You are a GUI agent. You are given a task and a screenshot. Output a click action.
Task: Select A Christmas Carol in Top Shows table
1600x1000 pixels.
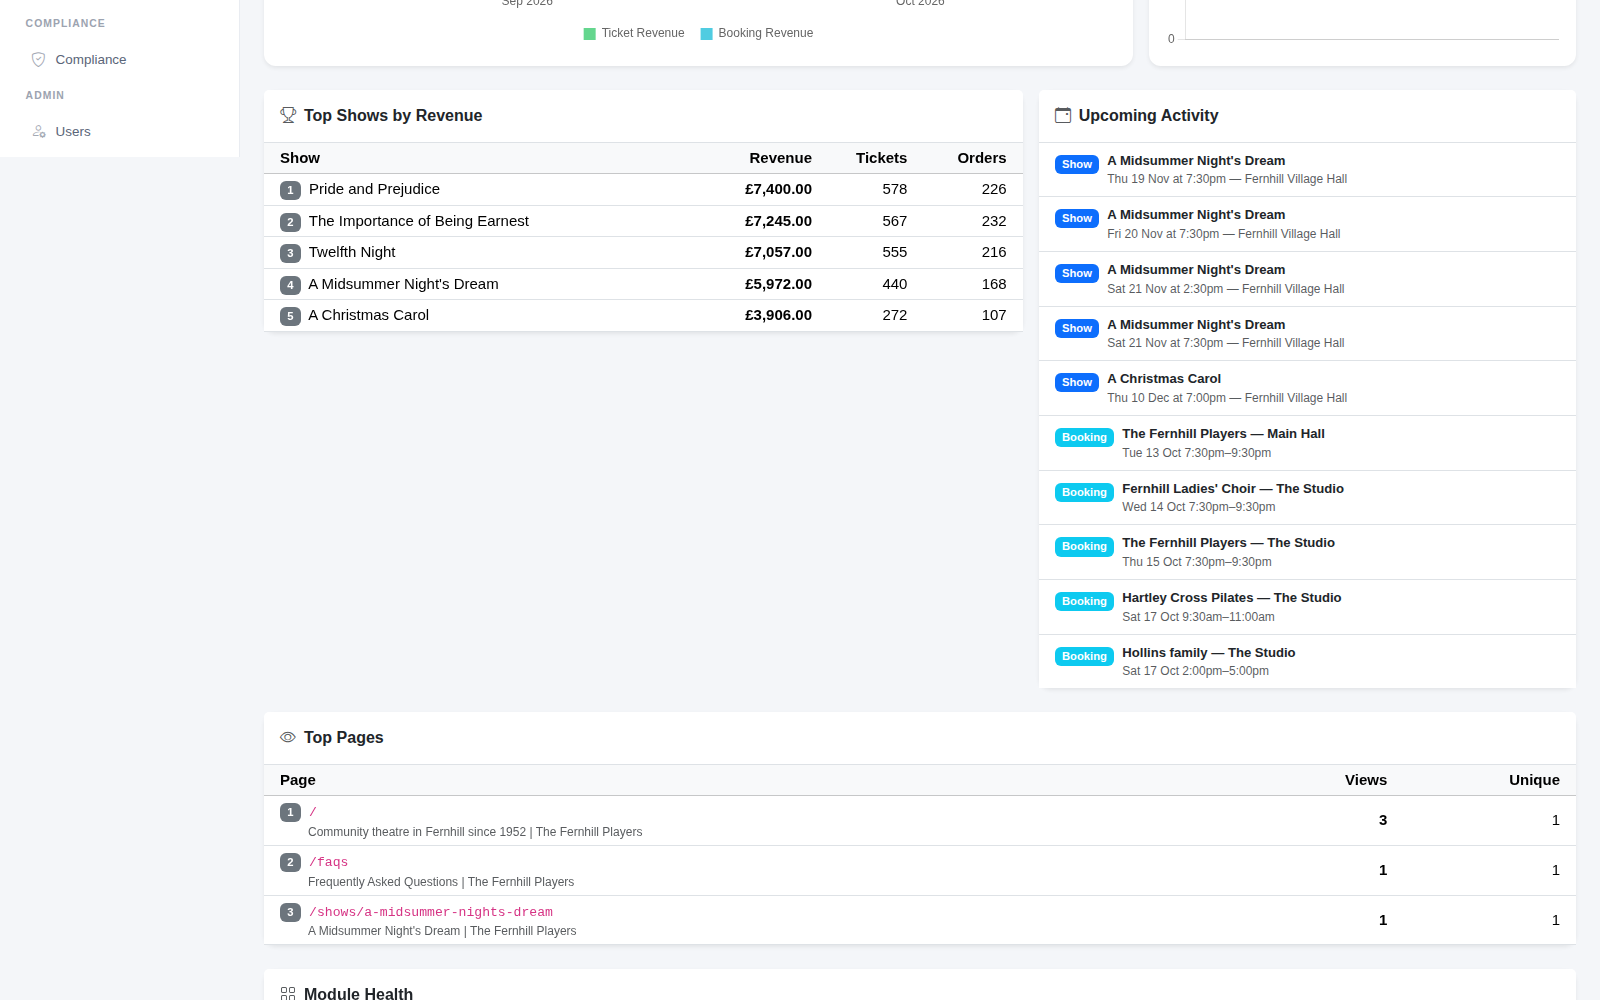click(x=369, y=315)
